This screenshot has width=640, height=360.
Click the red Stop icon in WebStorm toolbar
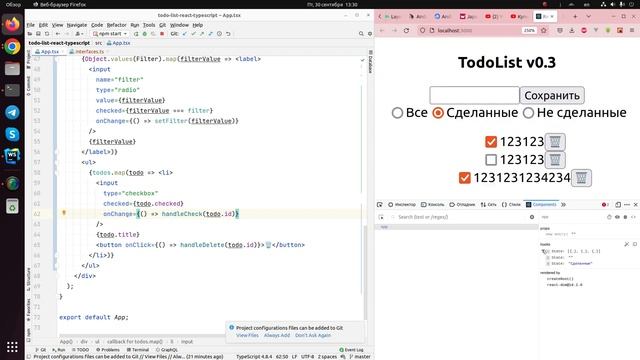(x=162, y=34)
